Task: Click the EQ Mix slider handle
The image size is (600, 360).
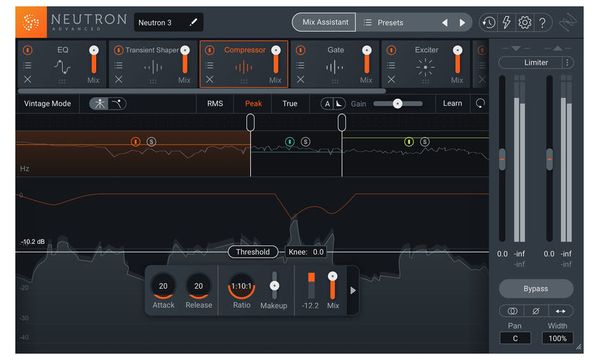Action: [94, 50]
